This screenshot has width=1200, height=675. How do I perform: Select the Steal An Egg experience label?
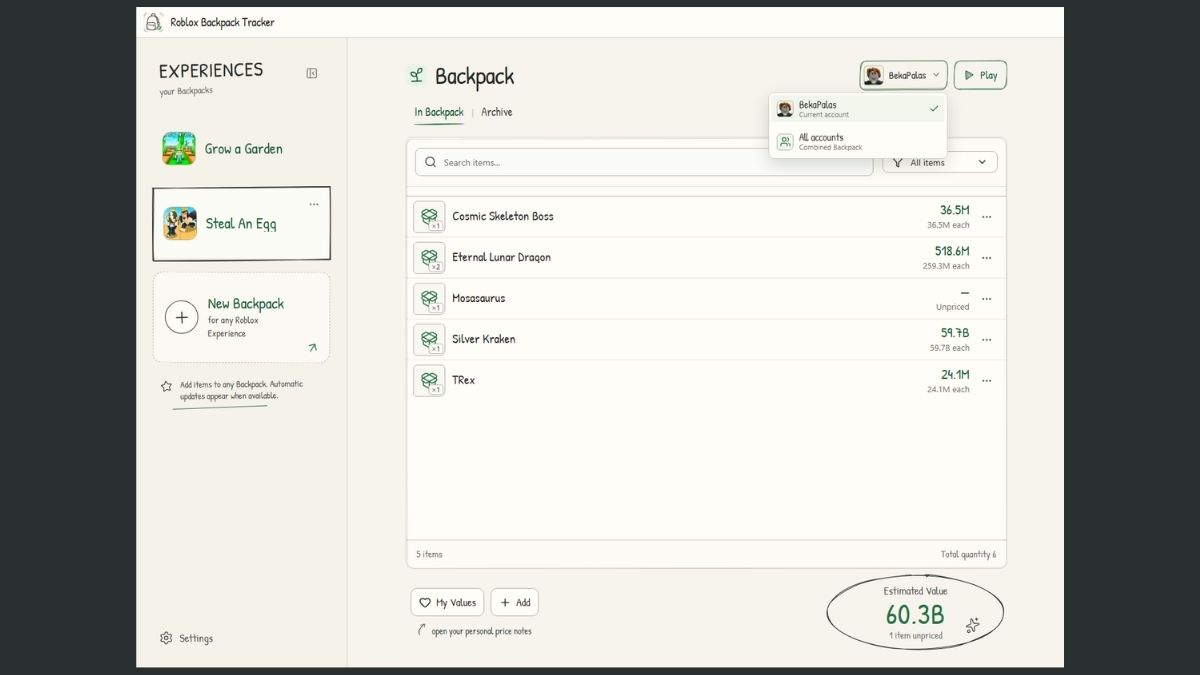coord(241,224)
